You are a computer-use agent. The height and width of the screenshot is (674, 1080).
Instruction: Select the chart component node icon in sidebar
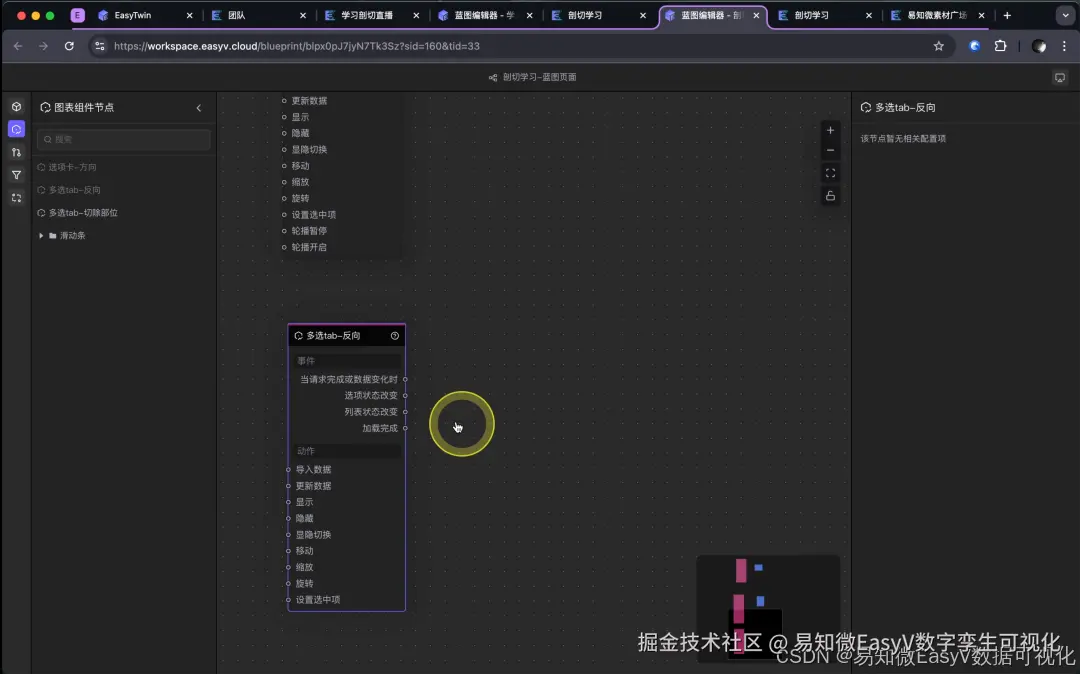(x=16, y=129)
